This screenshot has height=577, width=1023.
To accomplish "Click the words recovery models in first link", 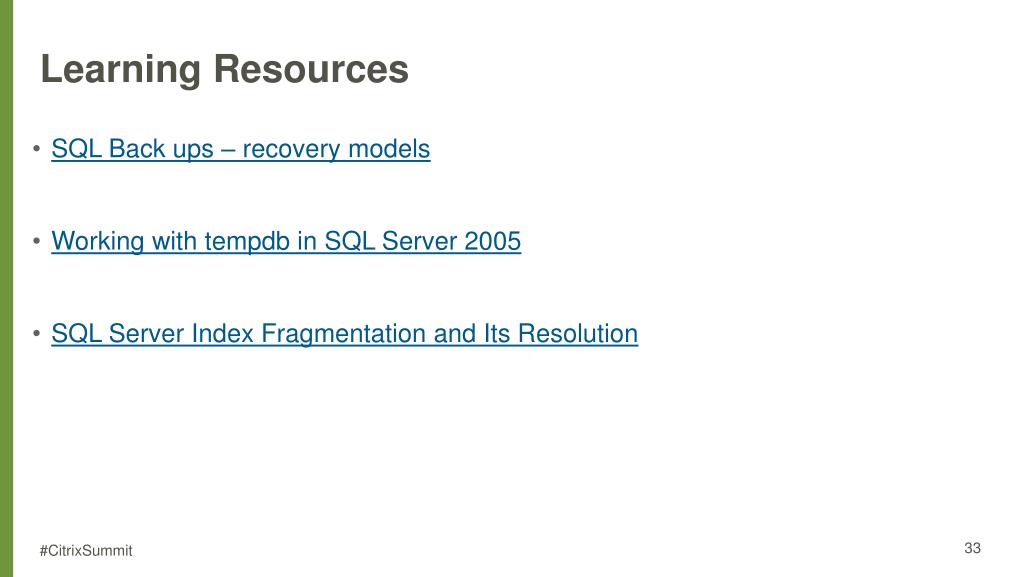I will [336, 149].
